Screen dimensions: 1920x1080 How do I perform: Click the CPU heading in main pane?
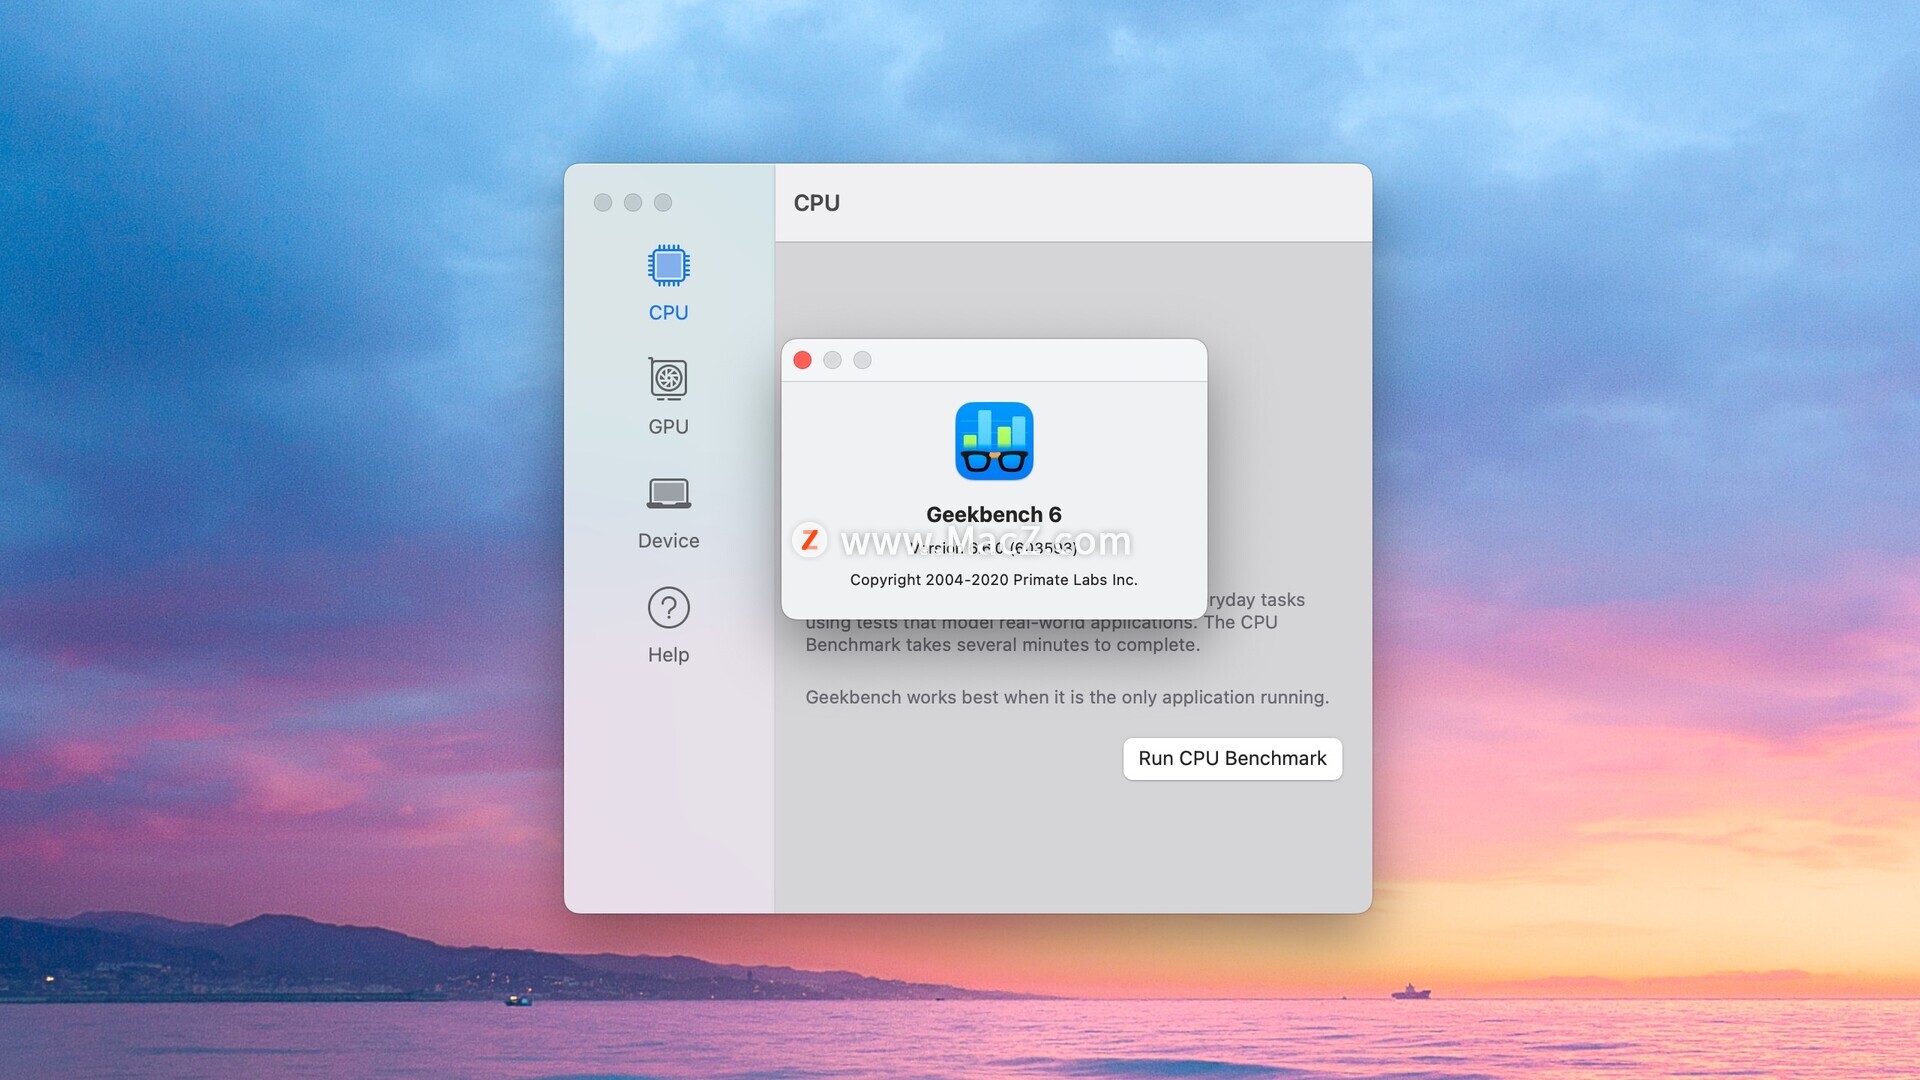tap(816, 203)
